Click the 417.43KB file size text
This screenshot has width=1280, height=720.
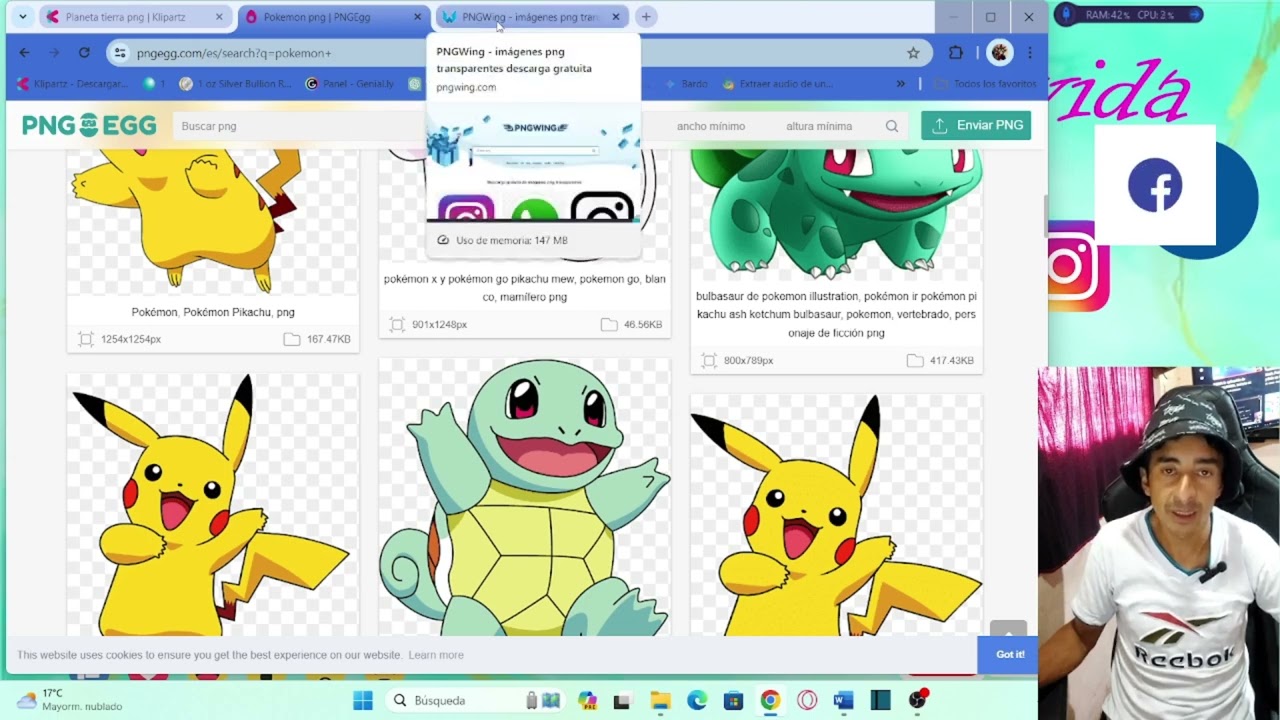952,360
